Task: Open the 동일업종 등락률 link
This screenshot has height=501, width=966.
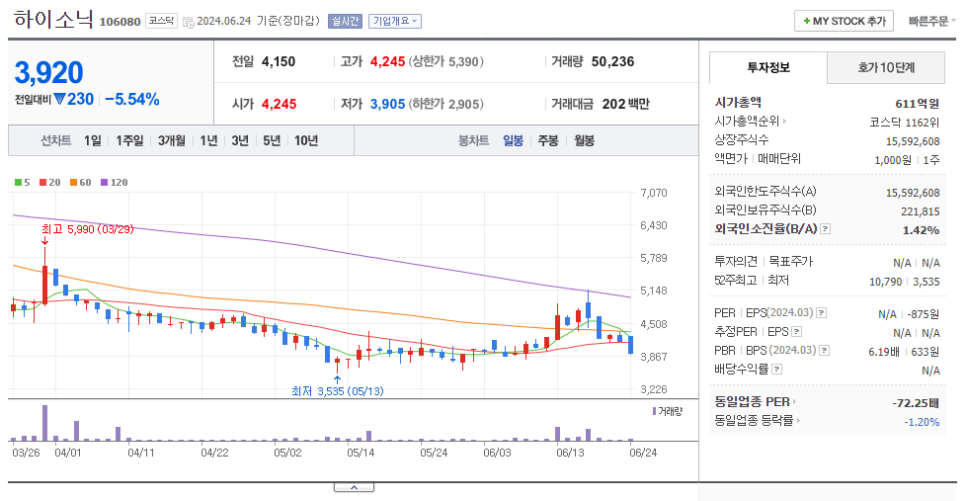Action: click(x=757, y=421)
